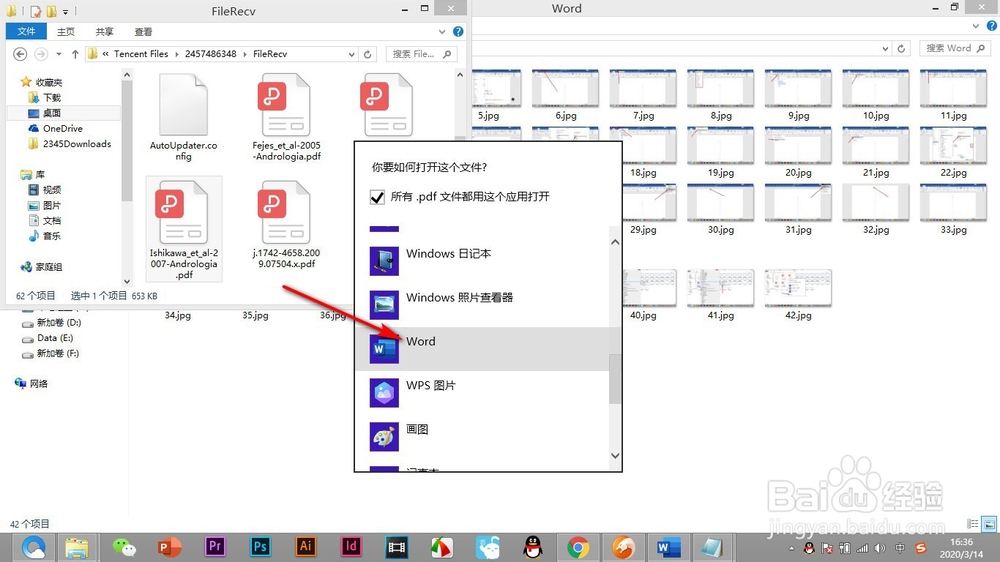
Task: Focus the 搜索 File search box
Action: click(x=421, y=54)
